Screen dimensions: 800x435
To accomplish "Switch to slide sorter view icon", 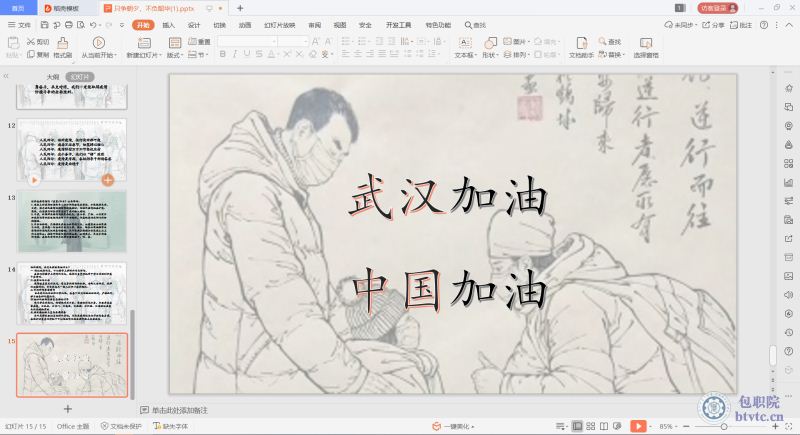I will [591, 426].
